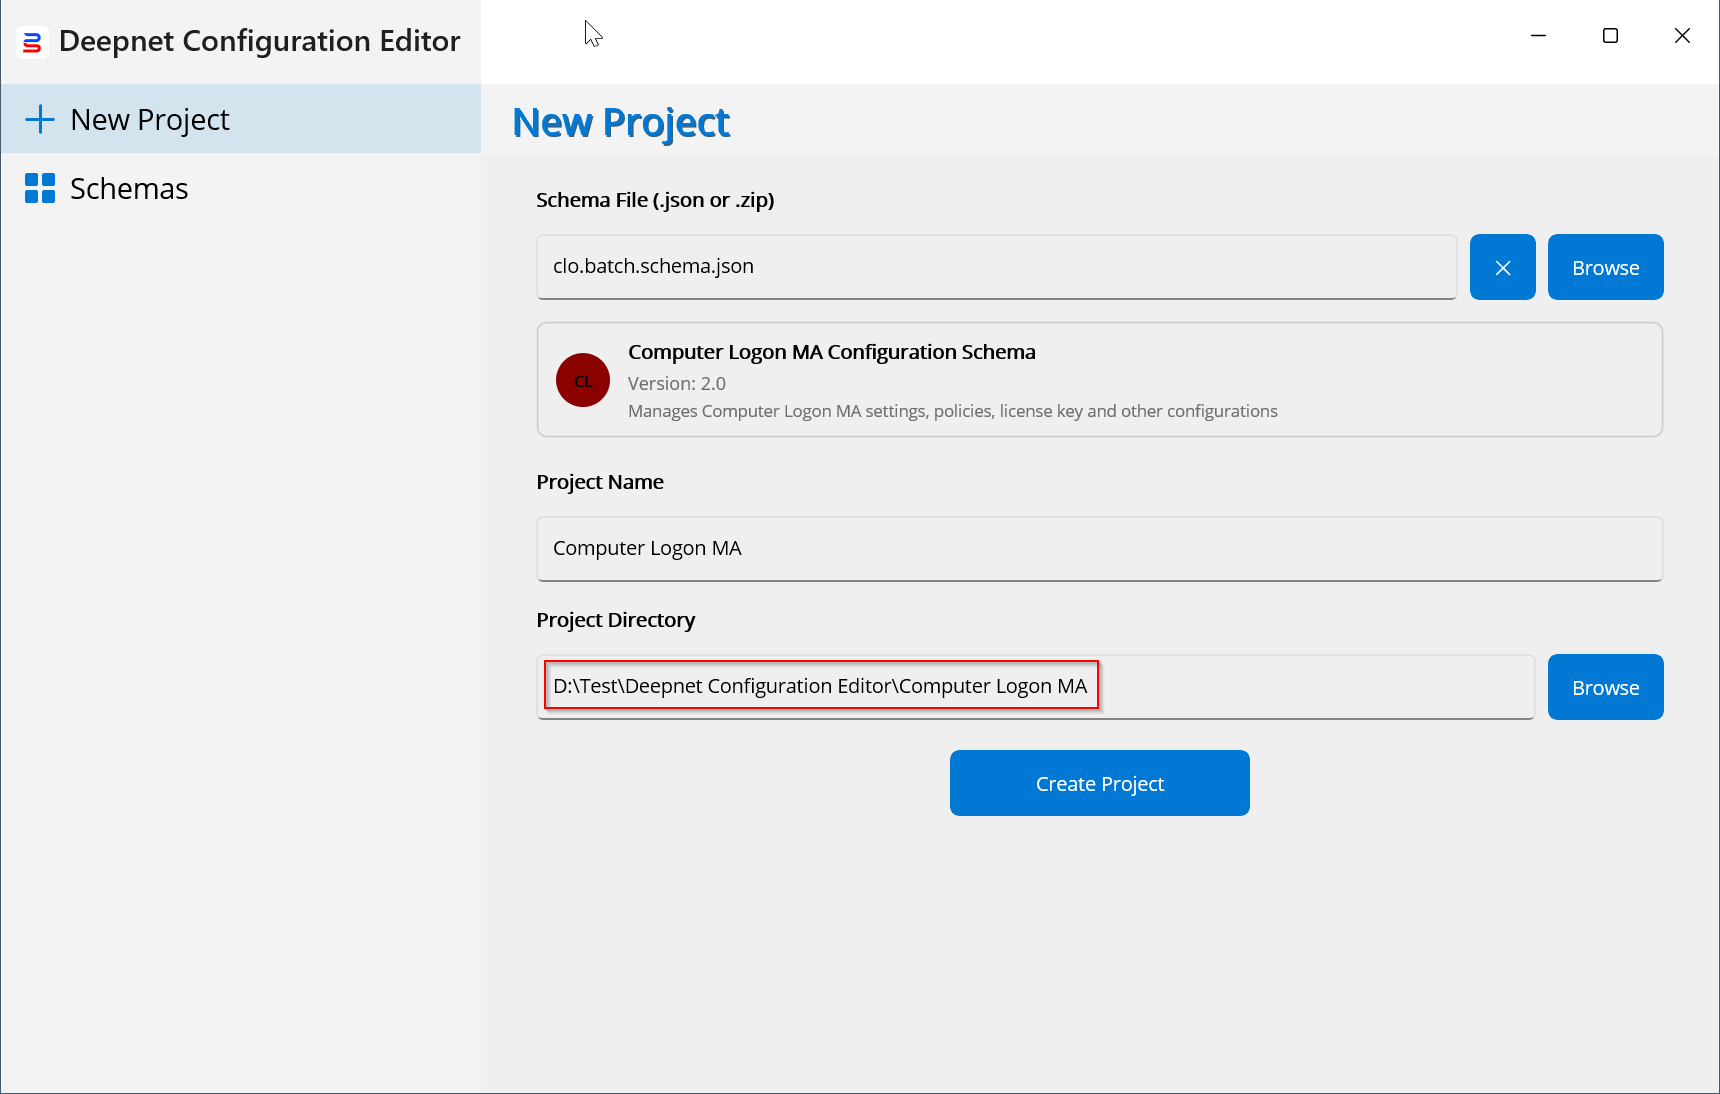1720x1094 pixels.
Task: Focus the Project Name input field
Action: (1098, 548)
